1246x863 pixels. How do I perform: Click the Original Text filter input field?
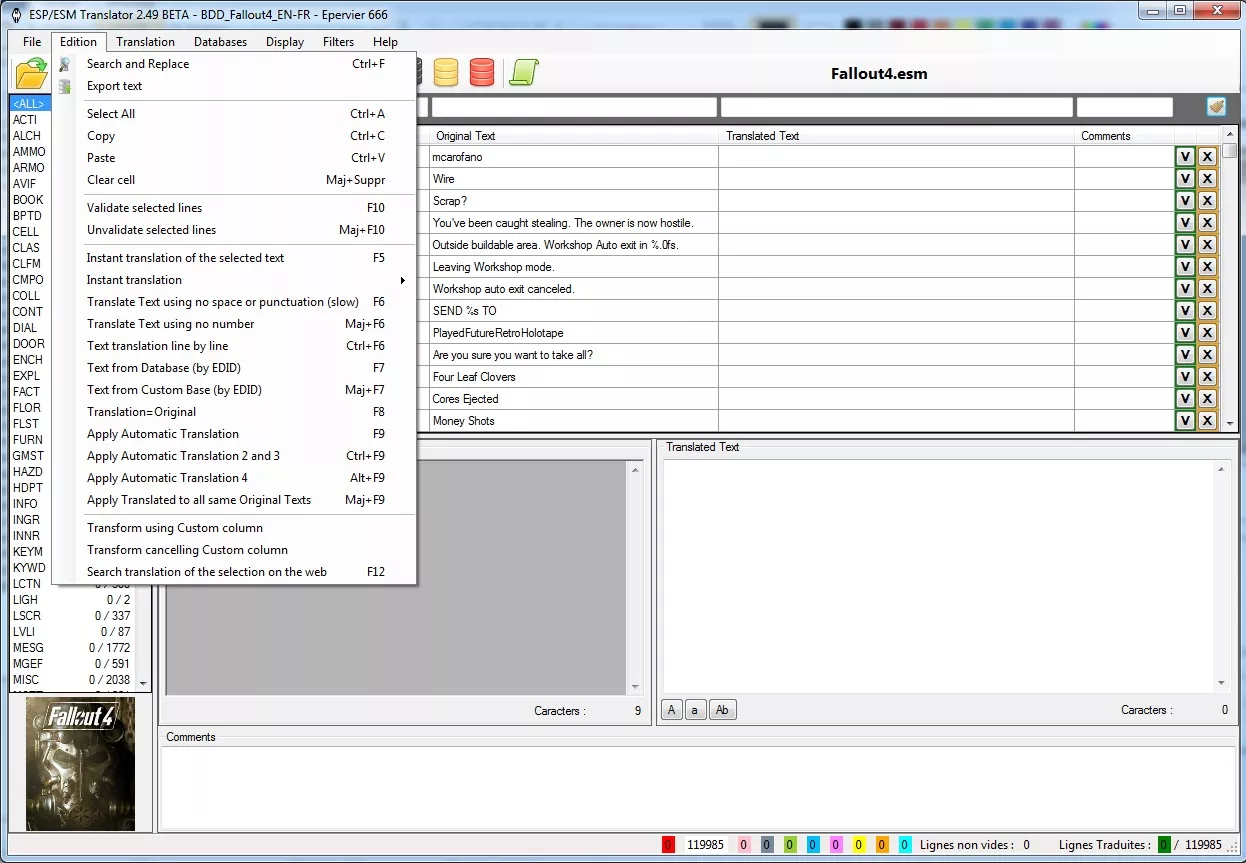574,107
